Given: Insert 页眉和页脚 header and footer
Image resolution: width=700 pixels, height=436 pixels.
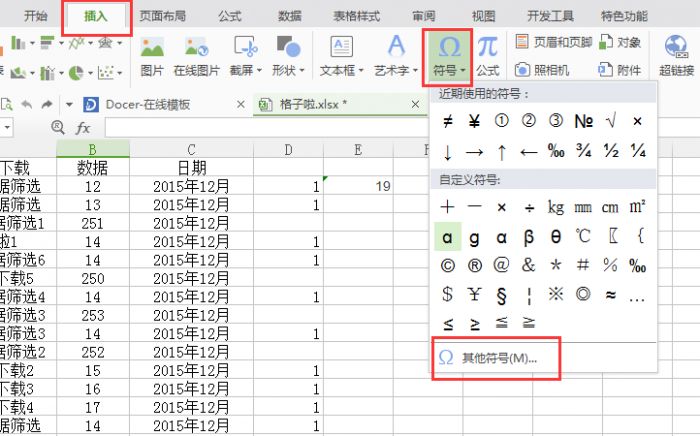Looking at the screenshot, I should pyautogui.click(x=554, y=42).
